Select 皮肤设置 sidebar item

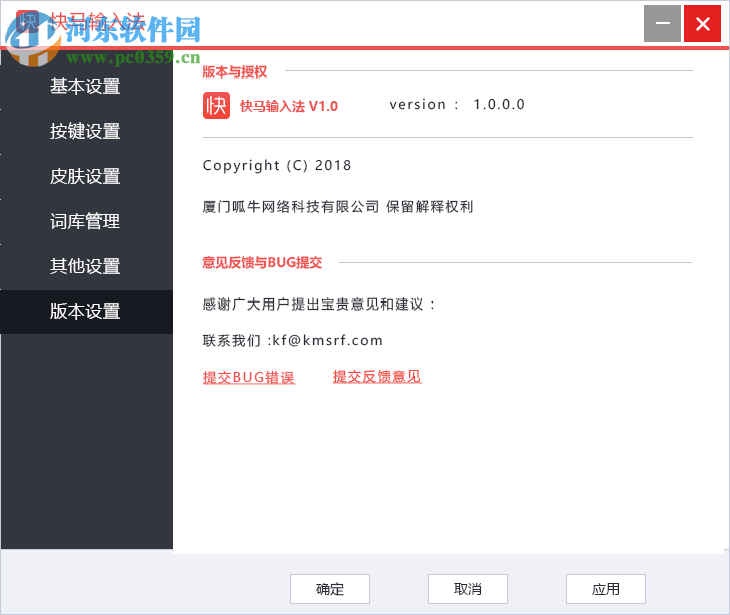pyautogui.click(x=86, y=176)
